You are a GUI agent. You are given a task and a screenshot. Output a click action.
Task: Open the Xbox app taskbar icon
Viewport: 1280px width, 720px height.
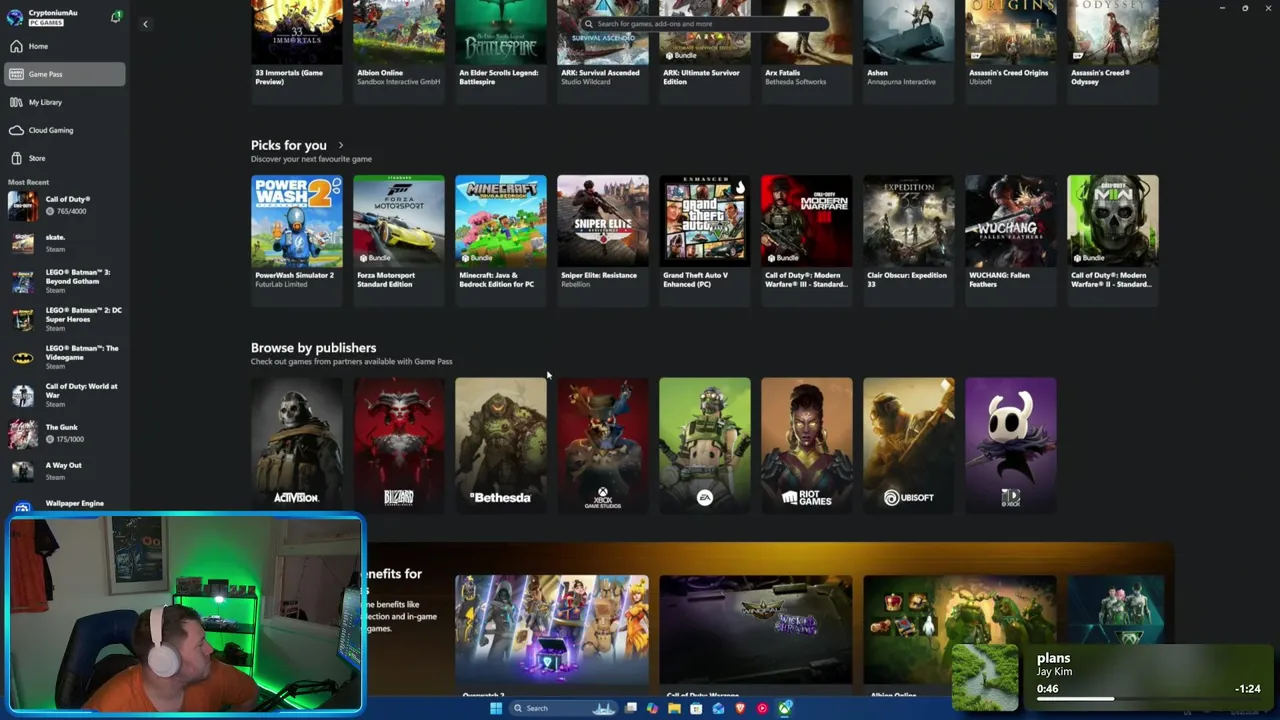(x=785, y=708)
